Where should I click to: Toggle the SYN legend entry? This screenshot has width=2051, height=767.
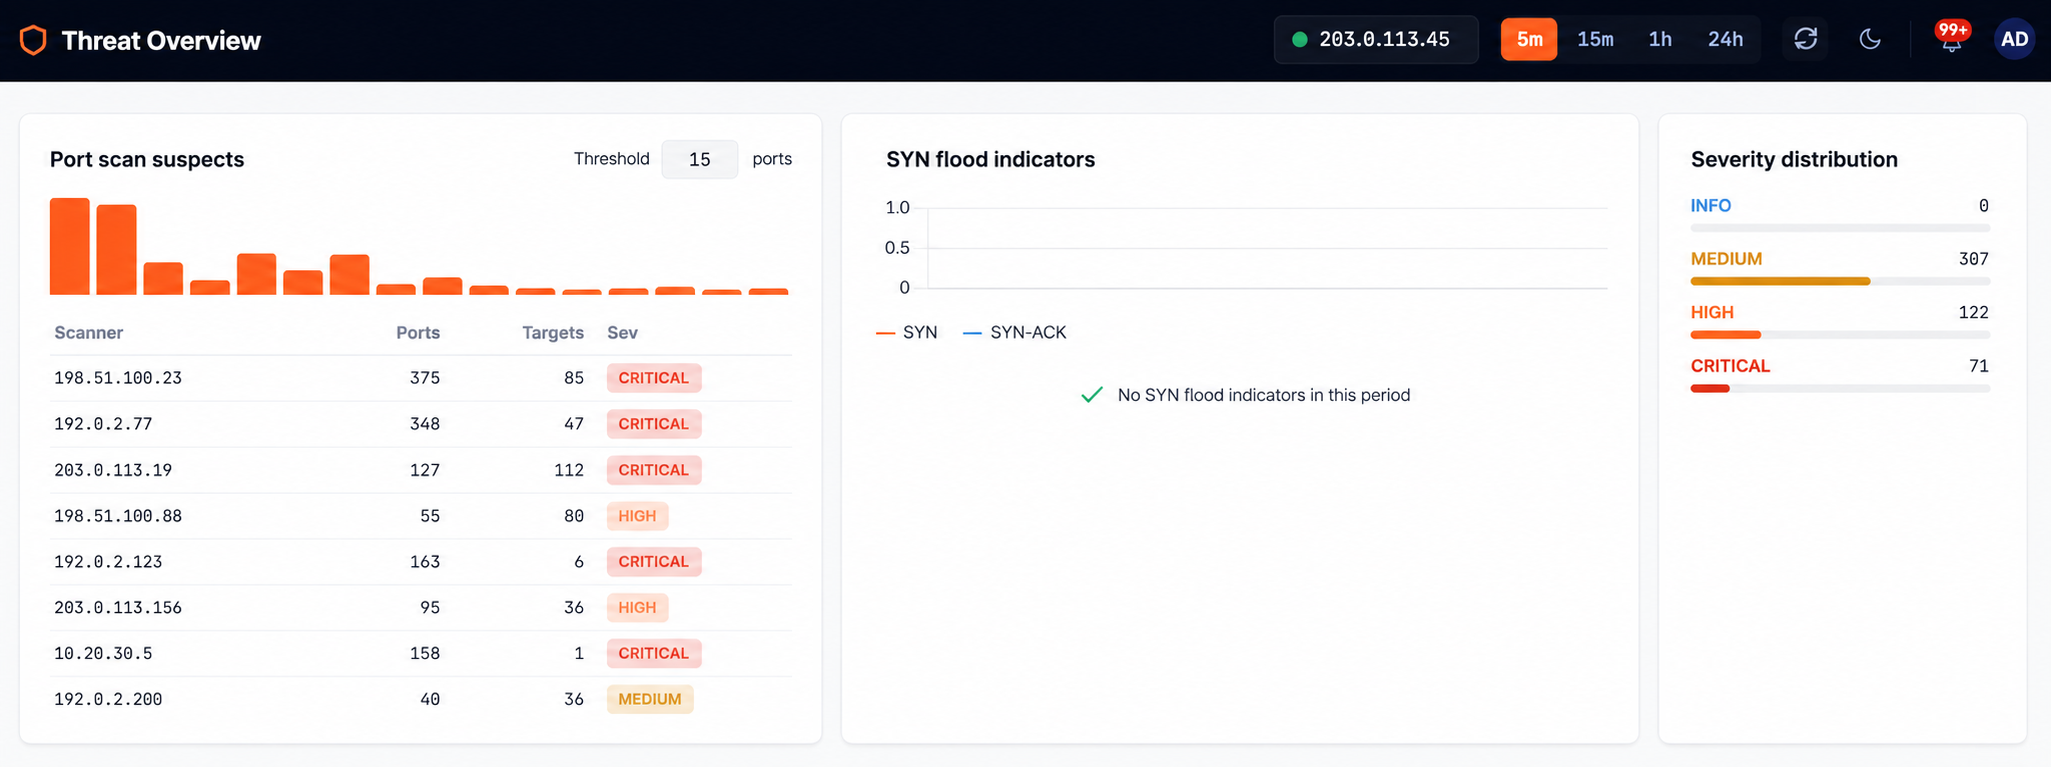(x=907, y=332)
